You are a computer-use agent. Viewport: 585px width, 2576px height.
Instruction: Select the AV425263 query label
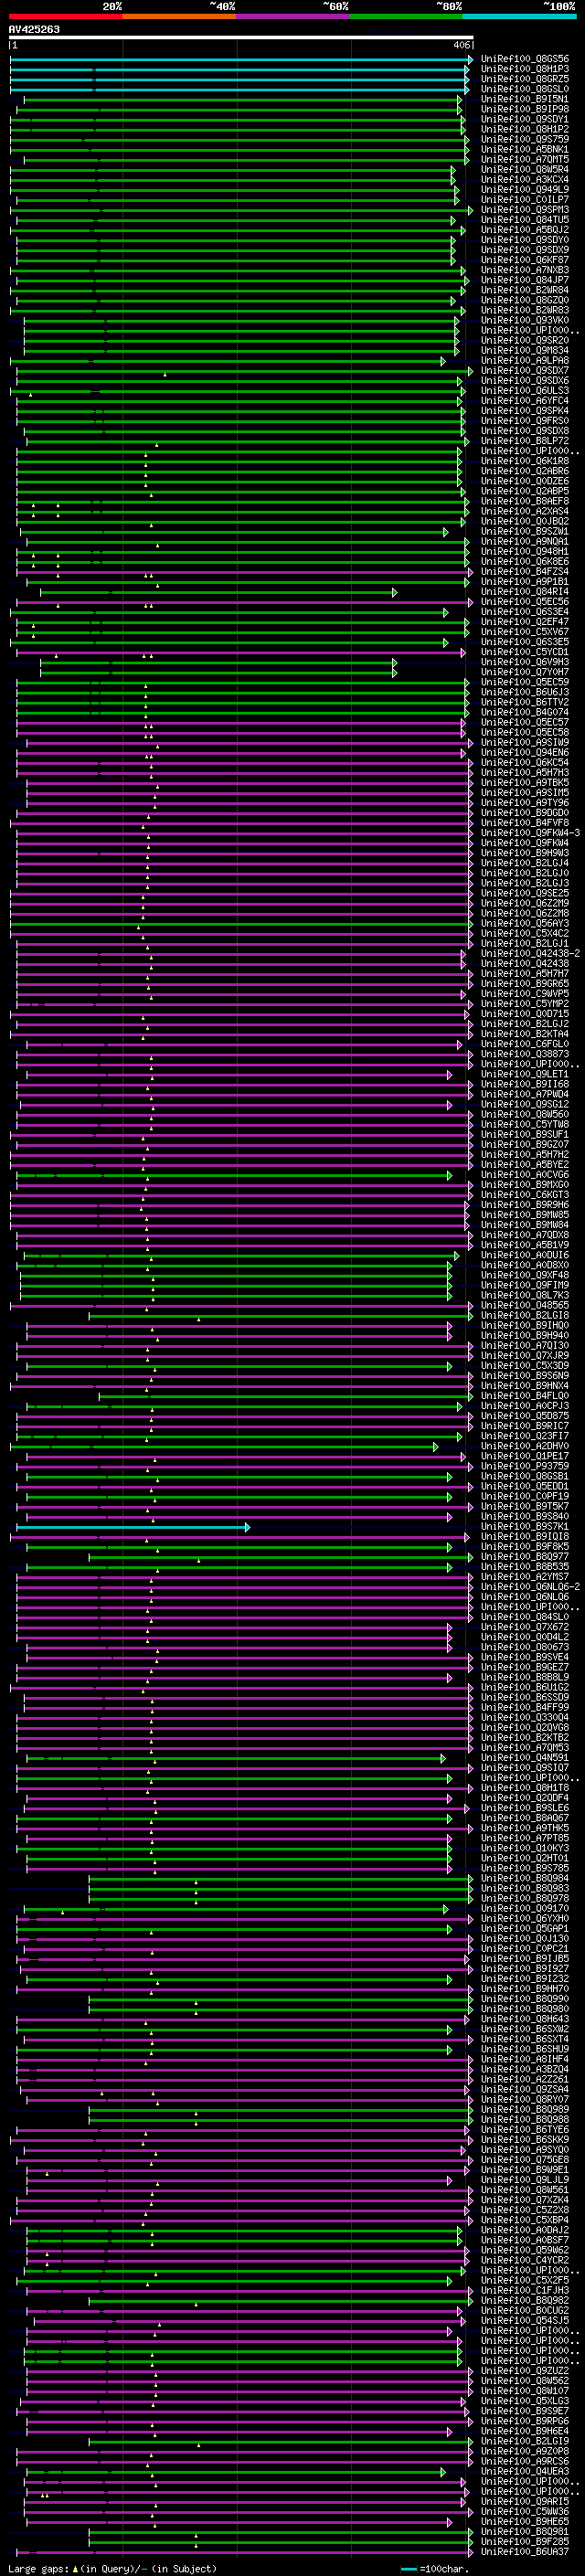(x=34, y=29)
